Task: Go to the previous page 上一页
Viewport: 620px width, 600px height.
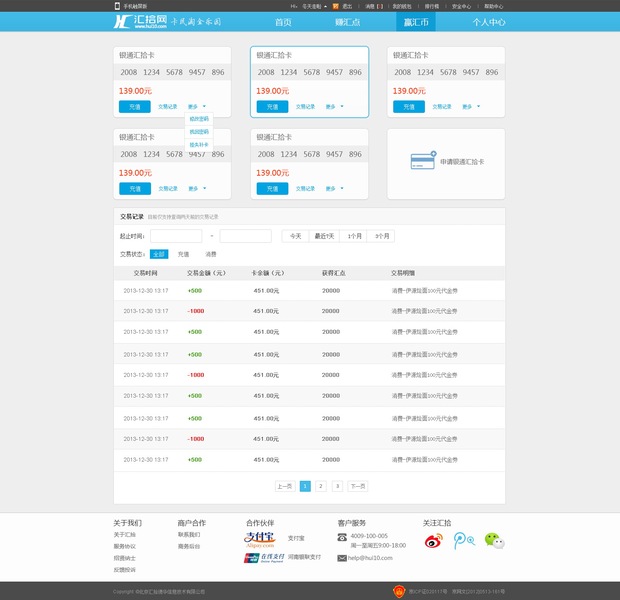Action: [x=285, y=486]
